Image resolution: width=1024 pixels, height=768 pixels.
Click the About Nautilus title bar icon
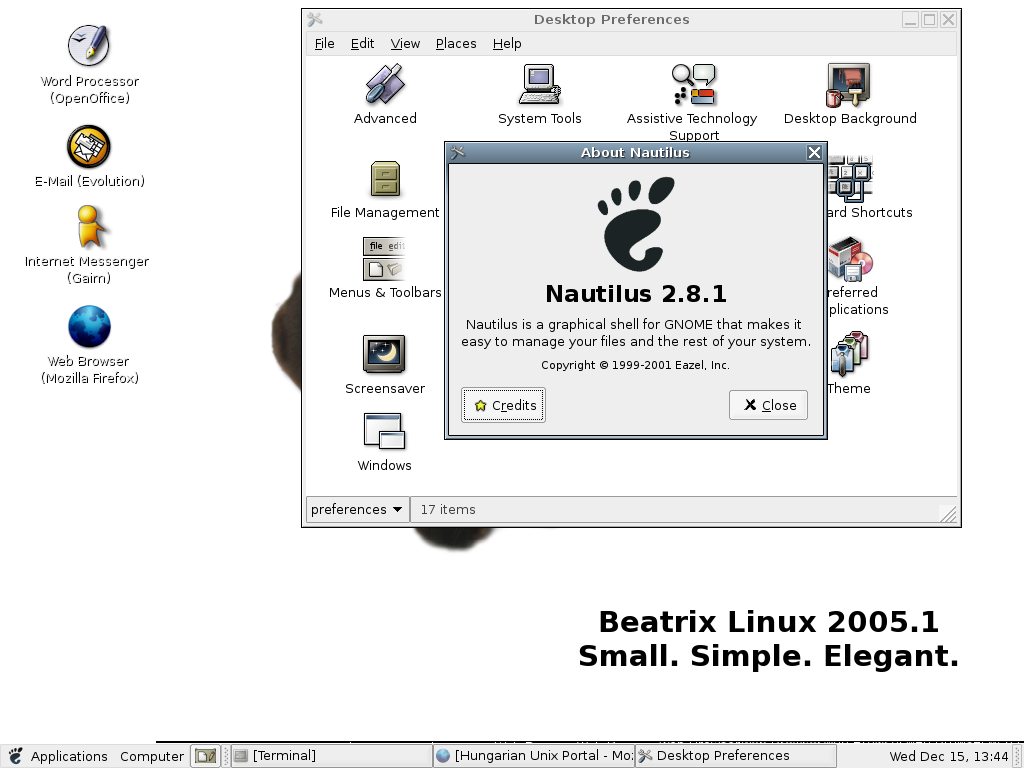[458, 152]
